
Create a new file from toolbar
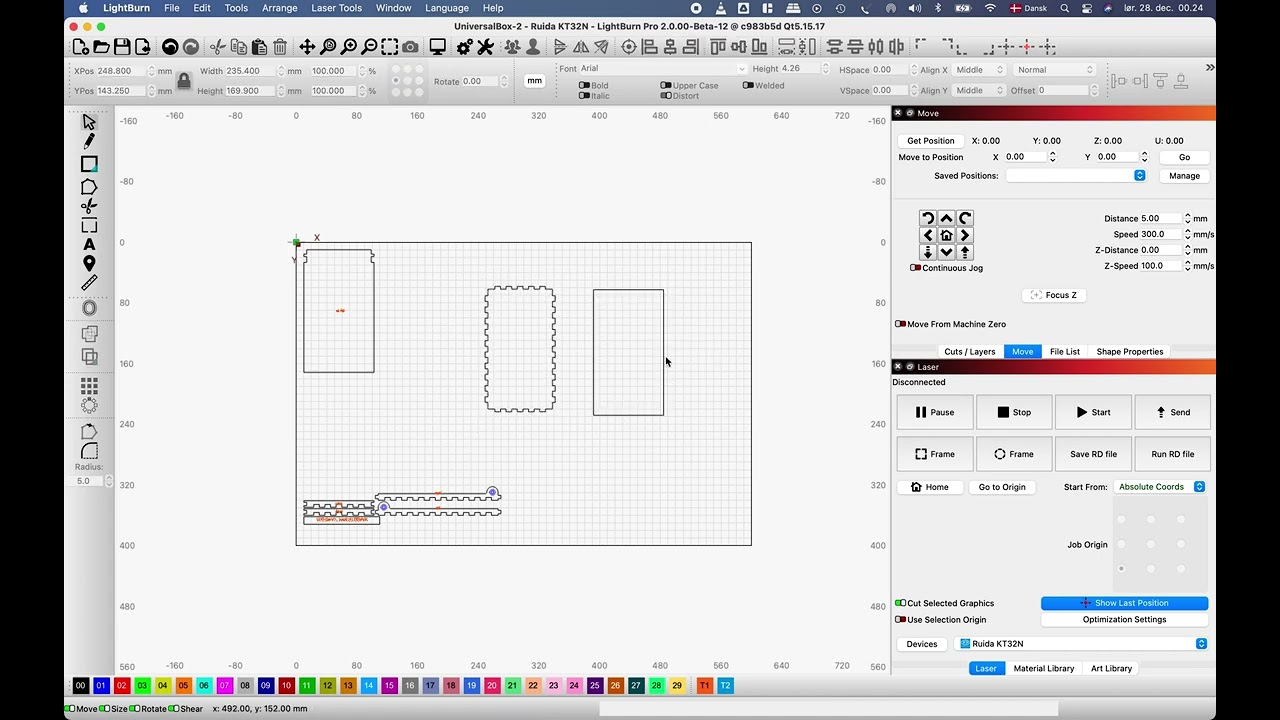[81, 47]
